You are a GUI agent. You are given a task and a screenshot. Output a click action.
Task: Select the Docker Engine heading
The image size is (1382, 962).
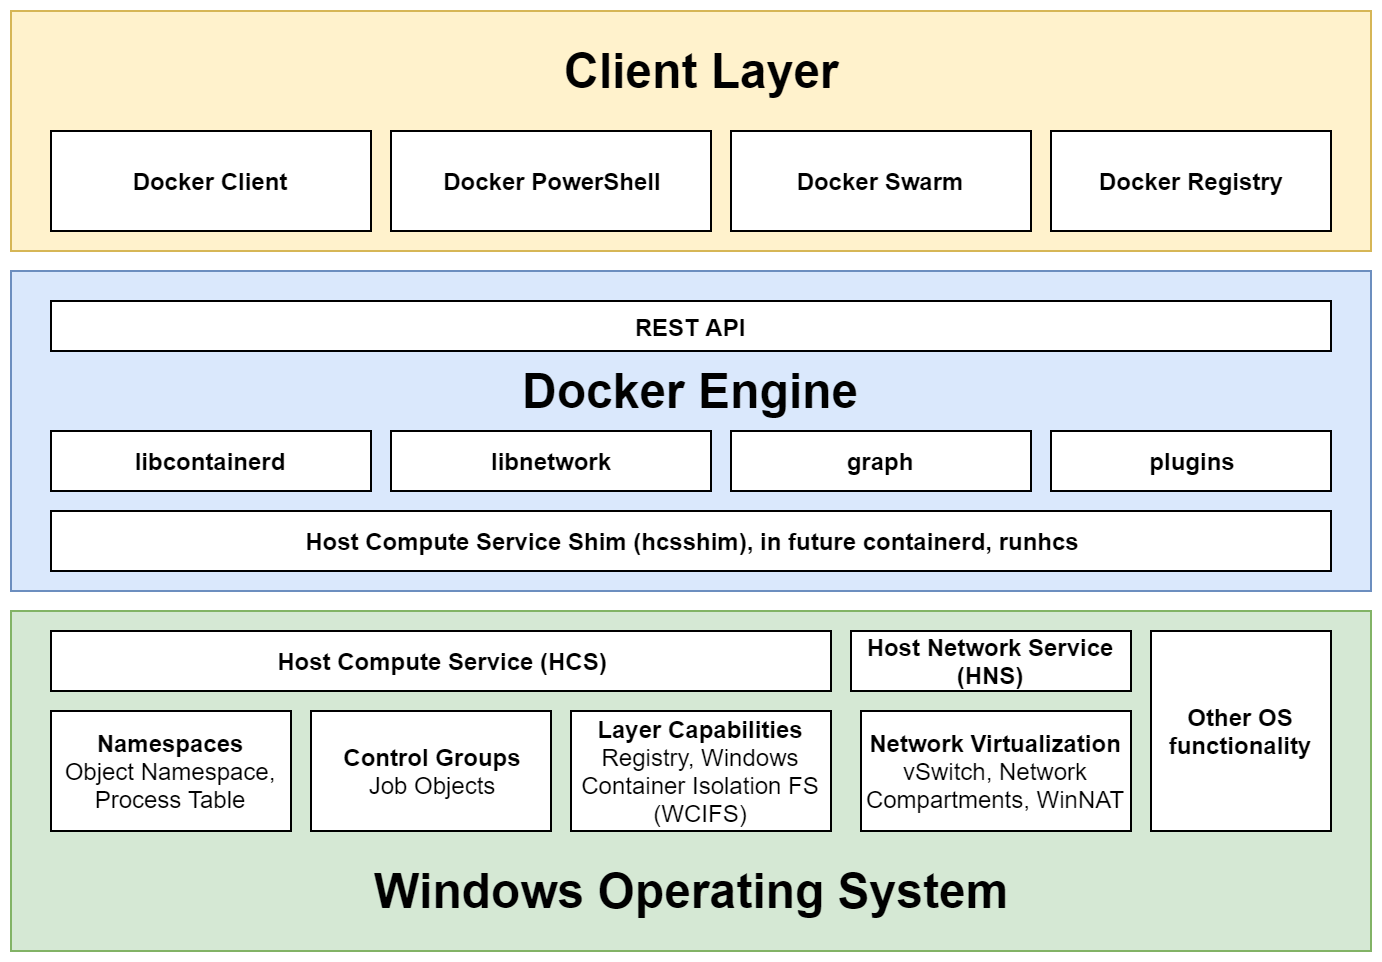pos(690,391)
